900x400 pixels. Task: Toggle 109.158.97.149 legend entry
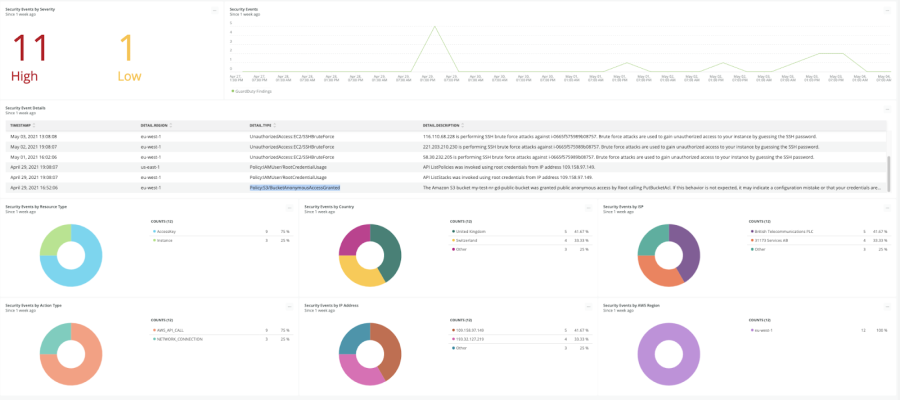click(468, 331)
